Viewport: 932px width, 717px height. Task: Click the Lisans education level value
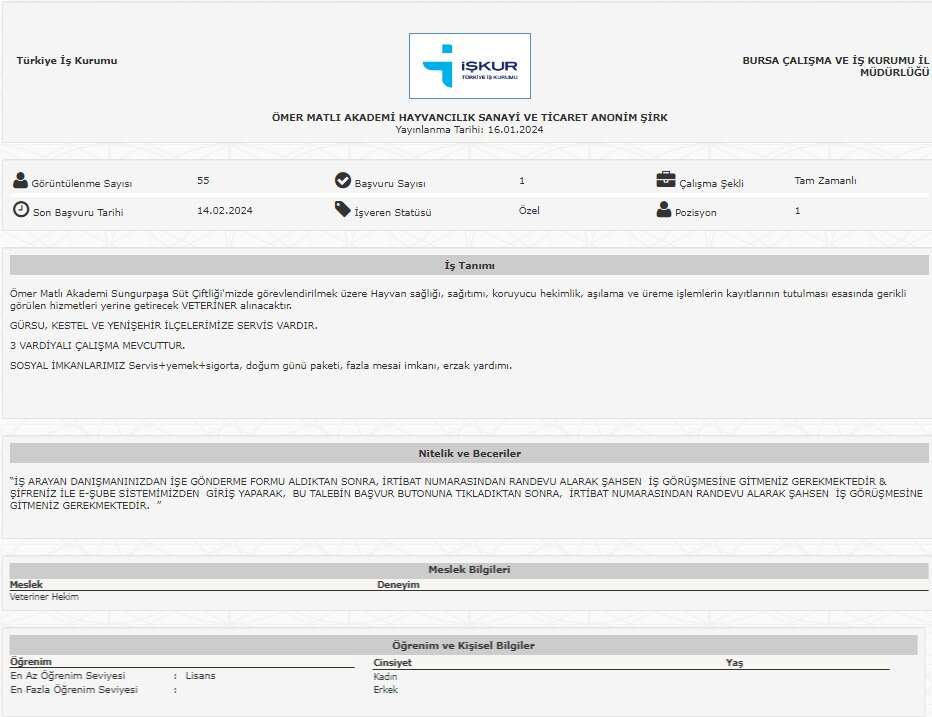[x=200, y=676]
